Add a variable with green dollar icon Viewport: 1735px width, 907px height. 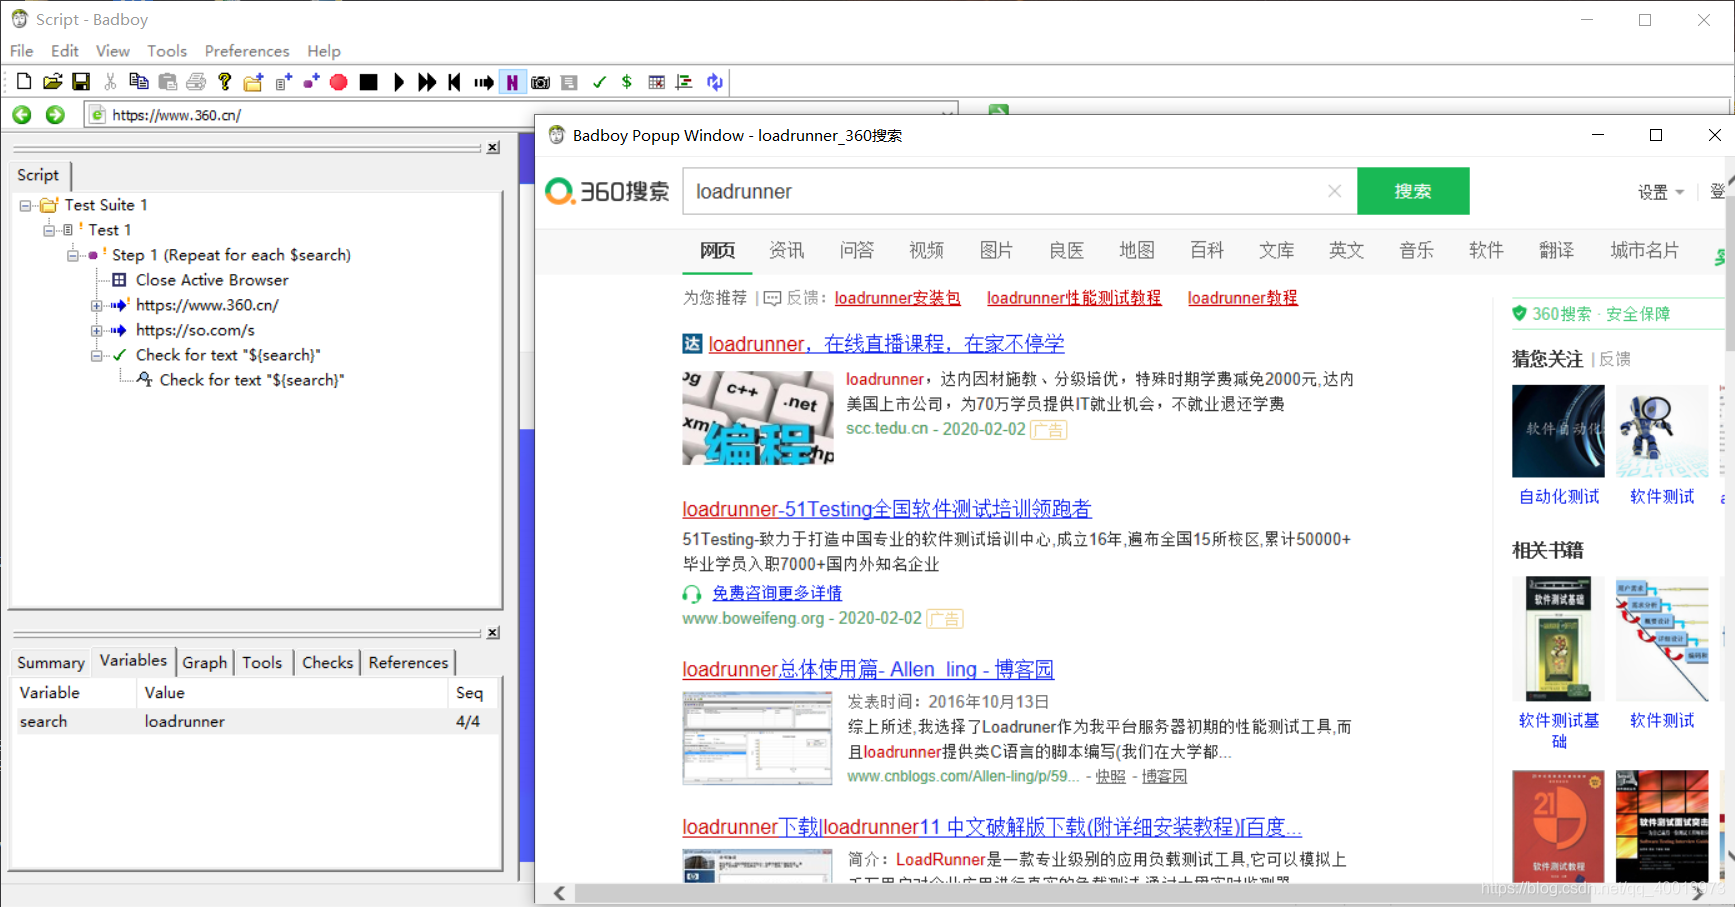pos(627,82)
